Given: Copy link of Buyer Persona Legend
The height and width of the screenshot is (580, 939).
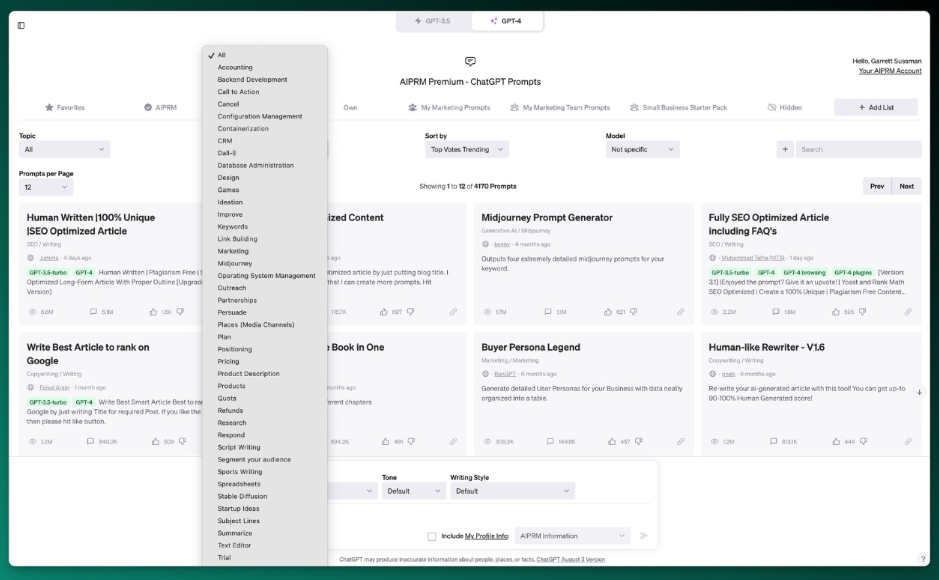Looking at the screenshot, I should coord(681,442).
